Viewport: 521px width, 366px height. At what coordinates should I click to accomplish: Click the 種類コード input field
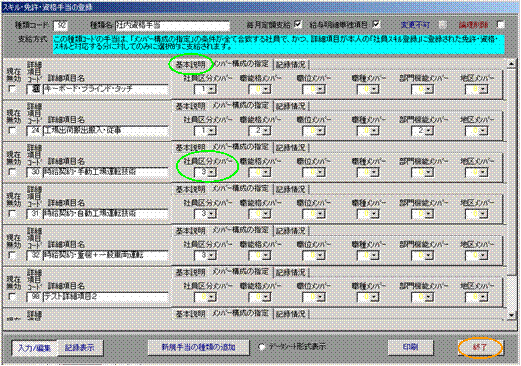(x=60, y=25)
